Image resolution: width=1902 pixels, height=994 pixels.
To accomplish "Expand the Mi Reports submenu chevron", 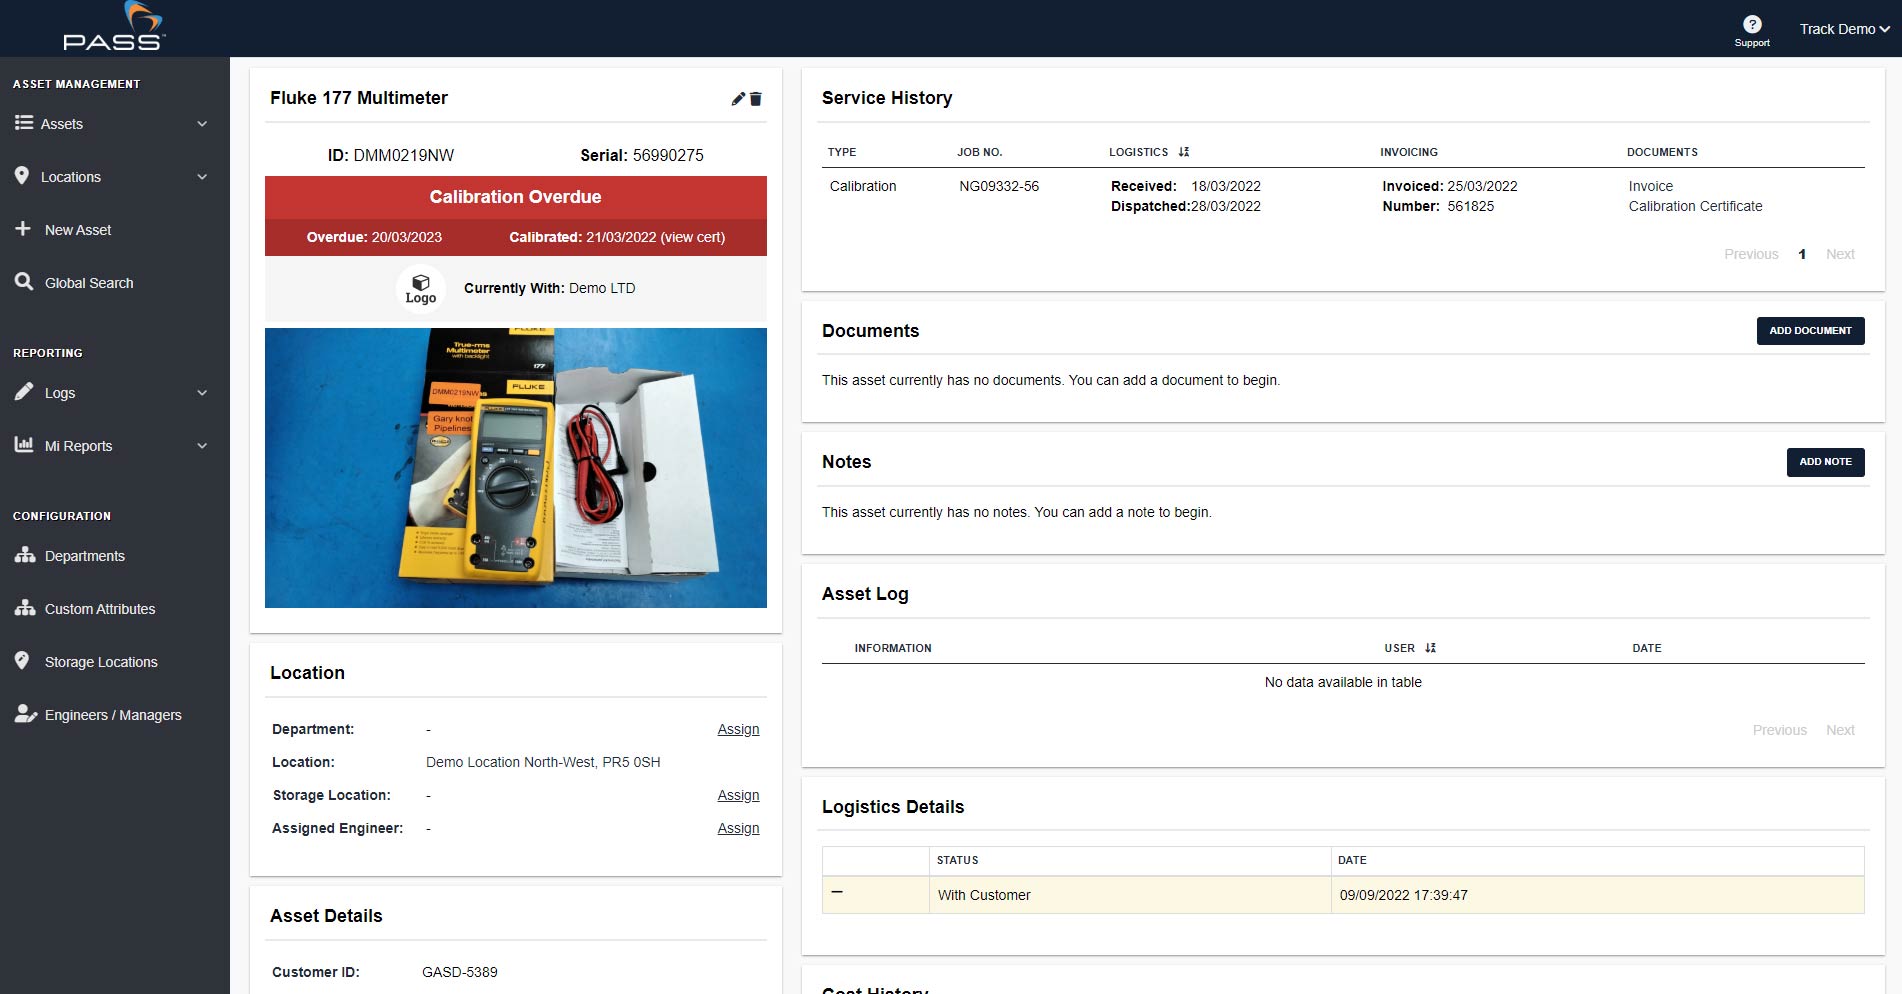I will (x=202, y=446).
